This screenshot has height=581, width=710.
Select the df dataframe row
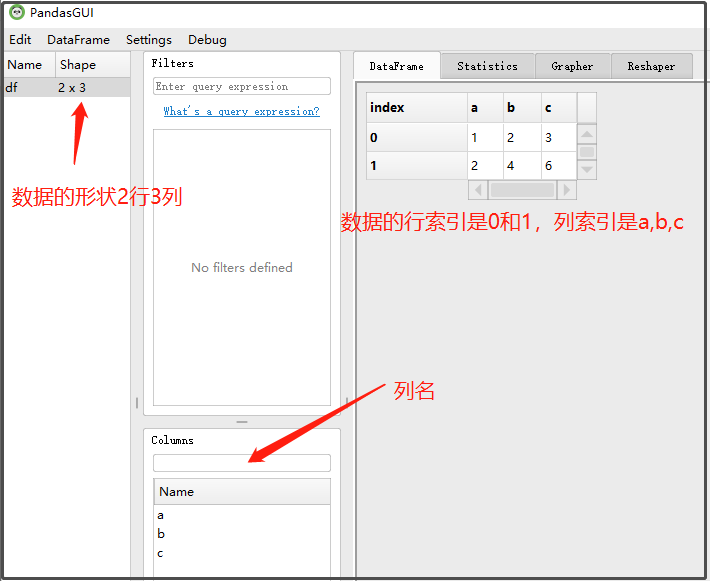click(67, 87)
